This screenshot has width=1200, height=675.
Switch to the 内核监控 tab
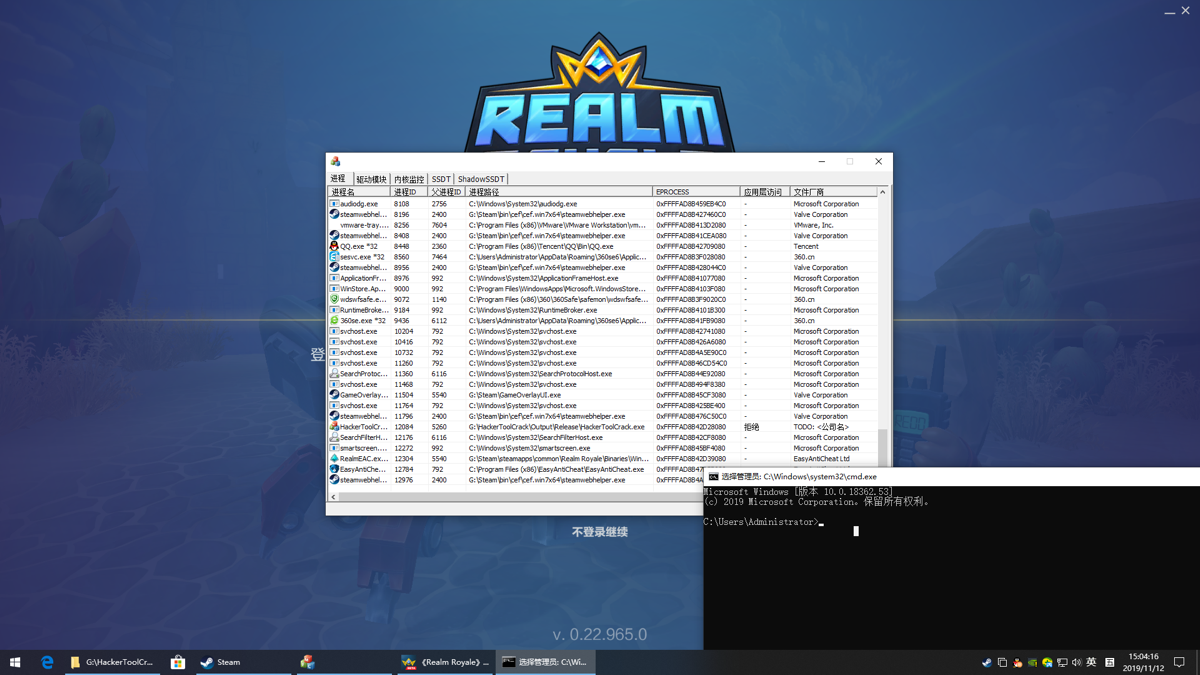point(409,180)
